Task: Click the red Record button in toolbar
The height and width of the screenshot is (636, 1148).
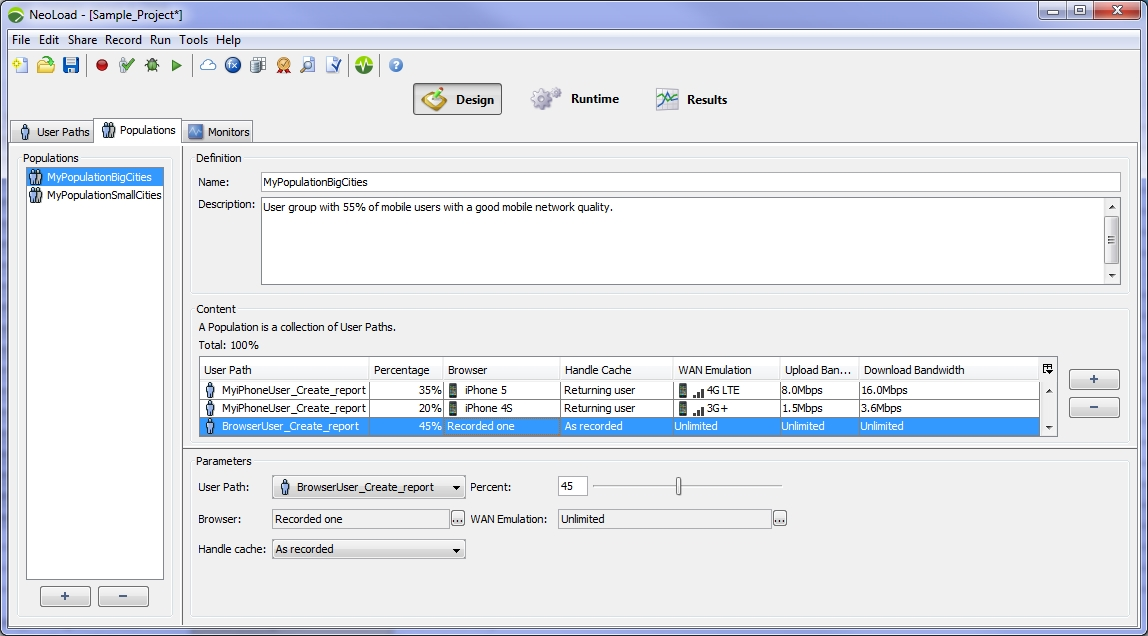Action: (x=102, y=65)
